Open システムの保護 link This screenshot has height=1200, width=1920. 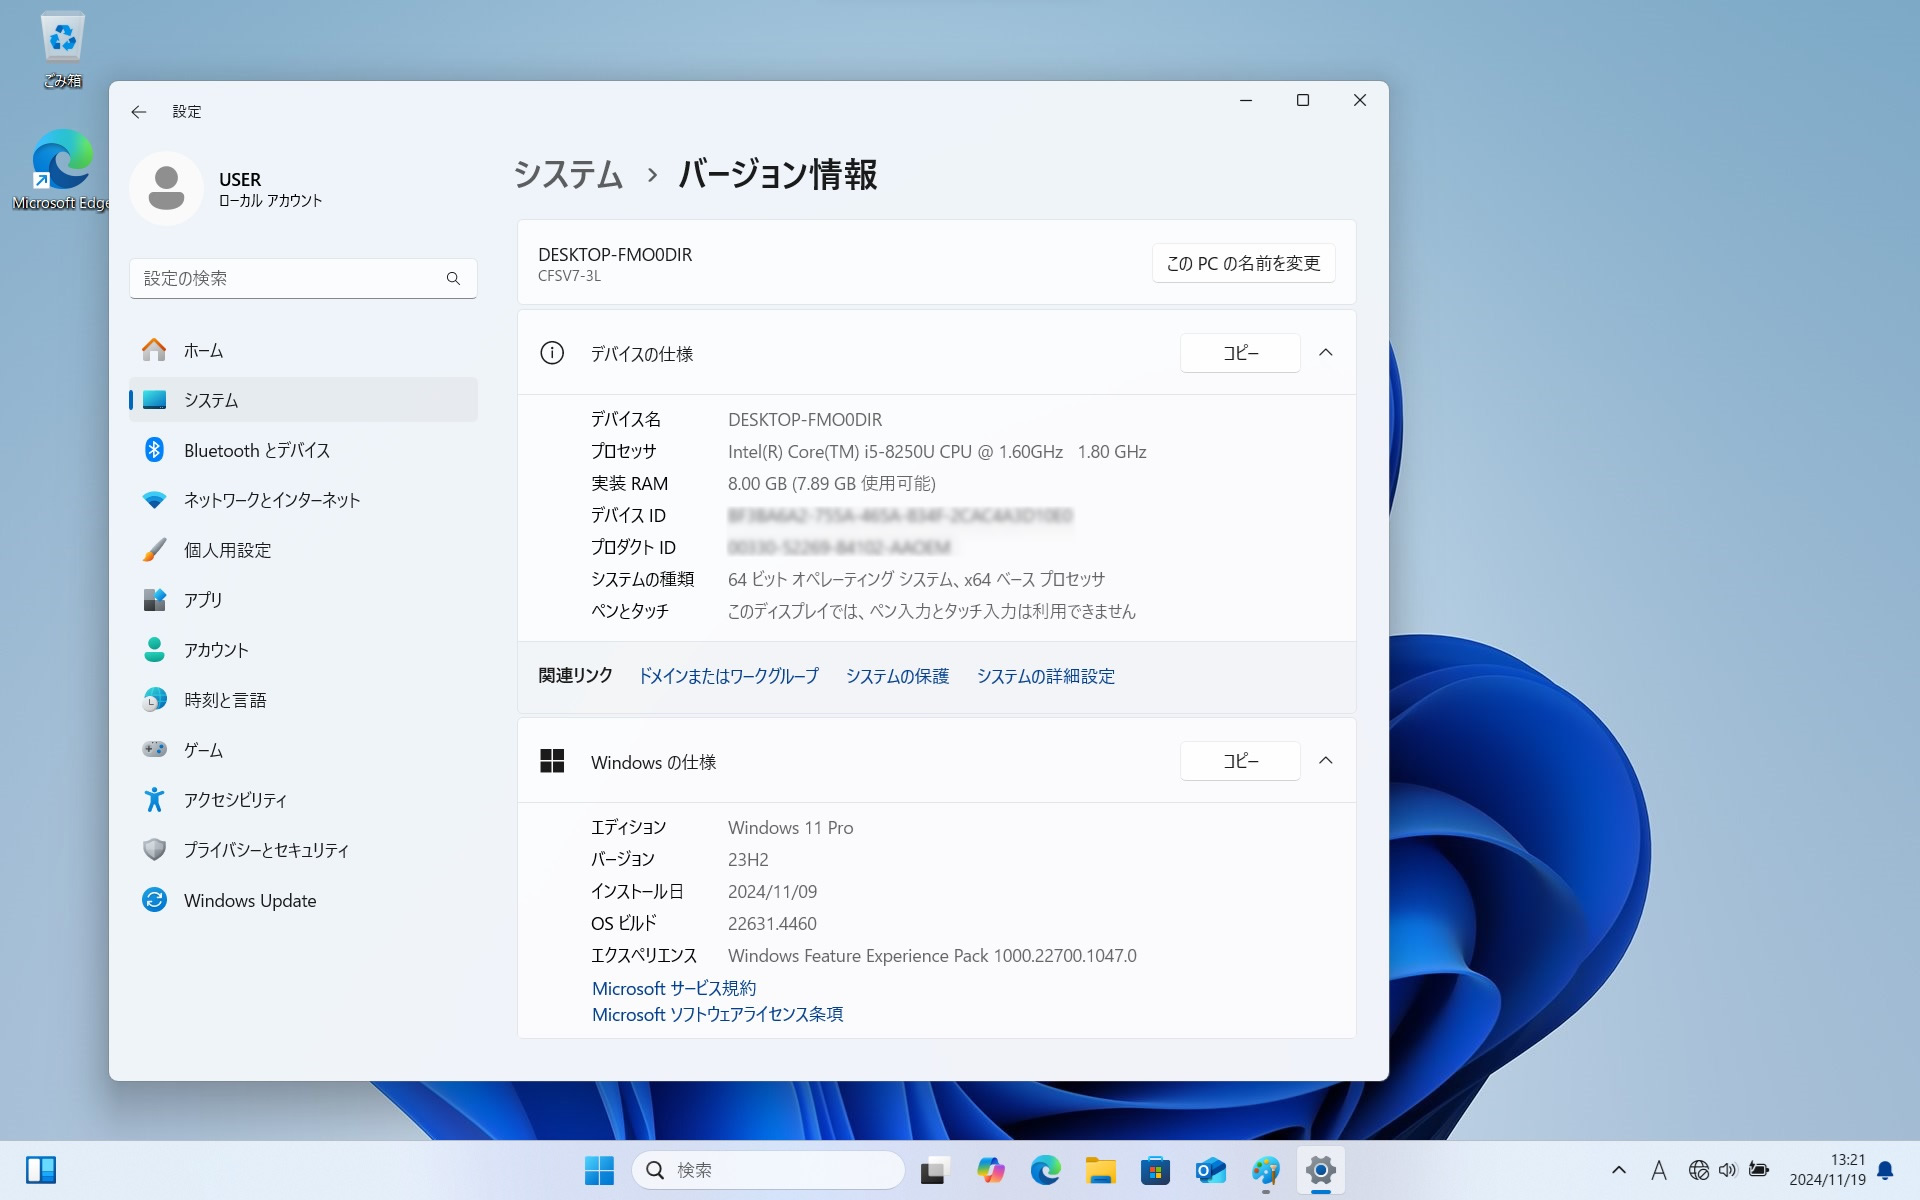(897, 676)
